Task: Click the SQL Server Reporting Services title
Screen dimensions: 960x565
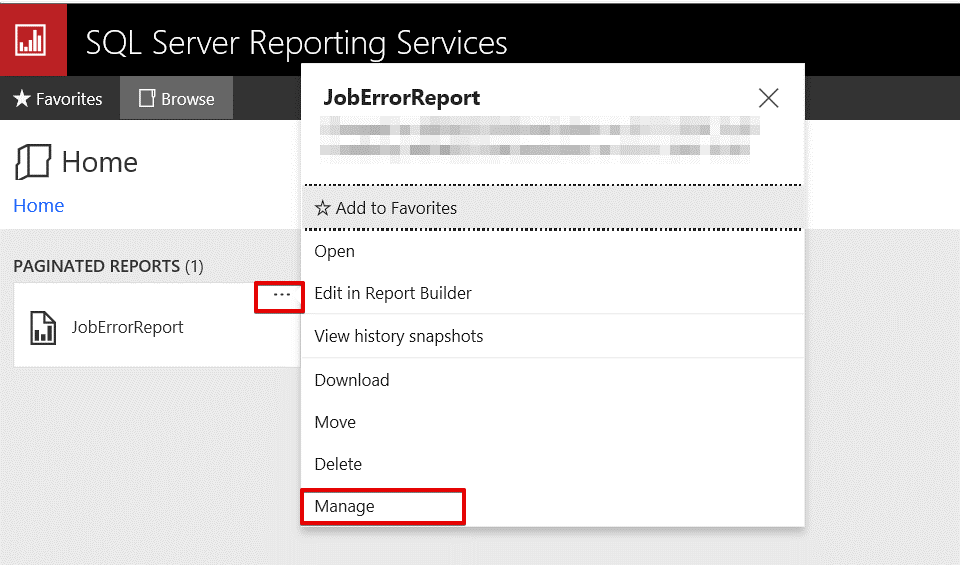Action: (296, 43)
